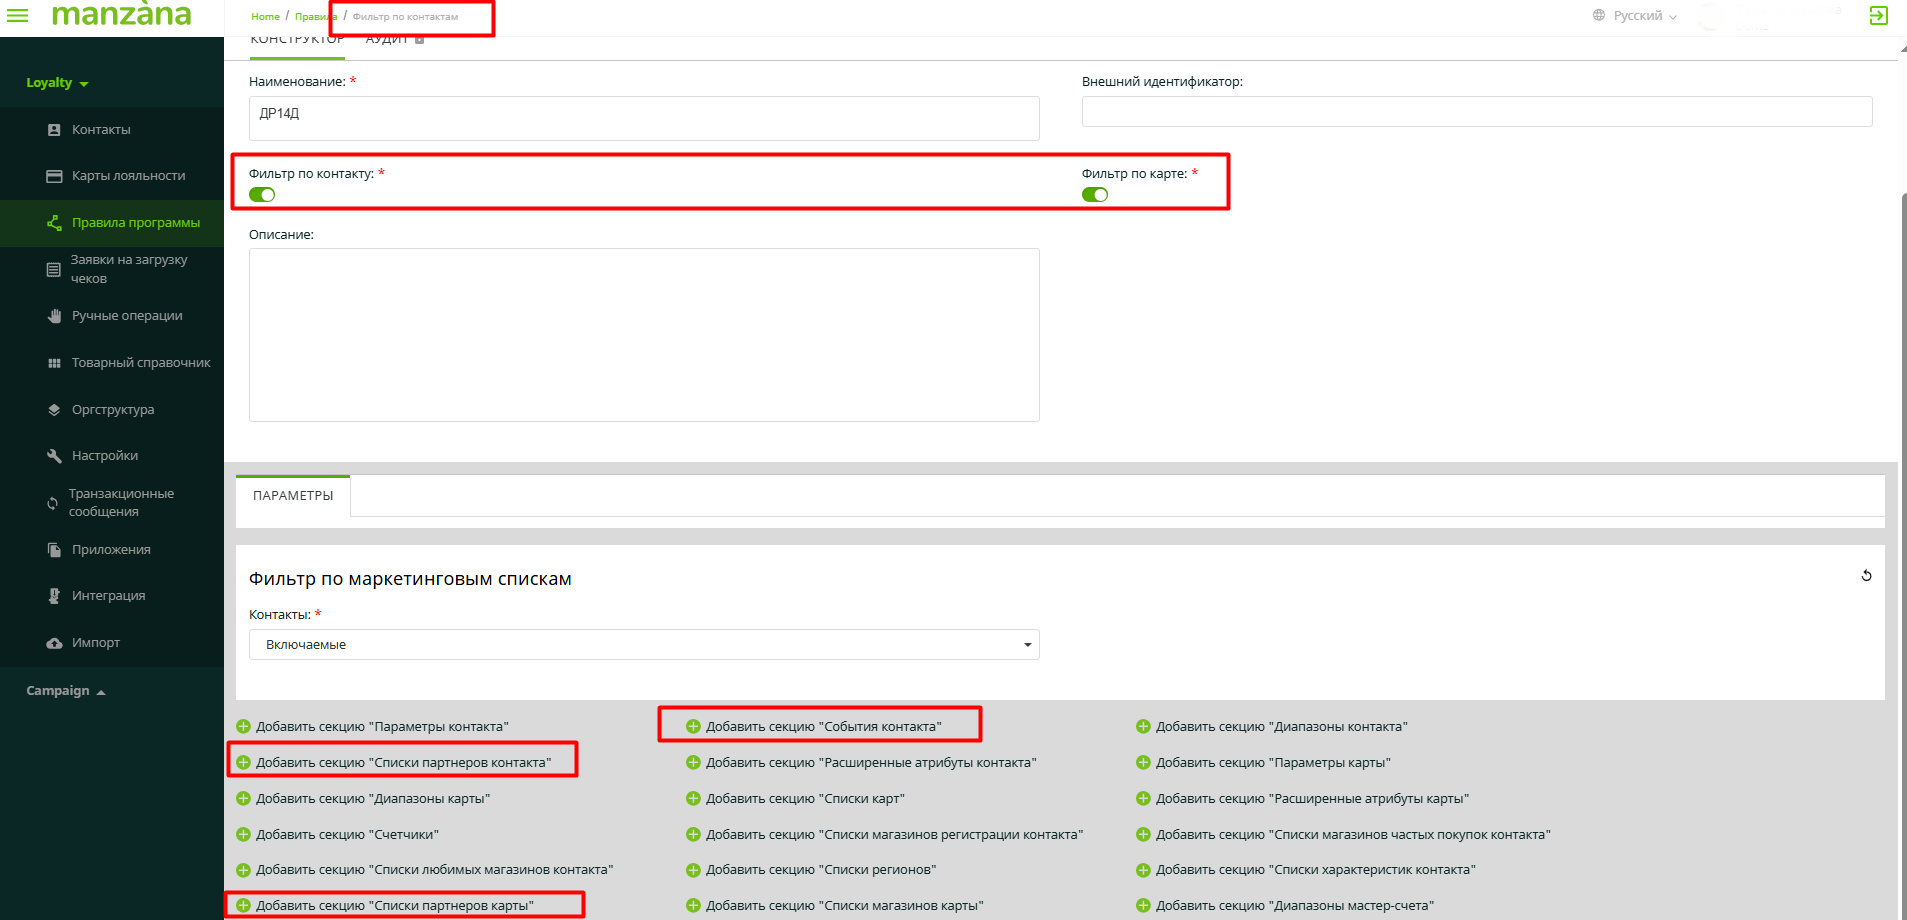Open the "Контакты" Включаемые dropdown
The image size is (1907, 920).
(x=644, y=645)
